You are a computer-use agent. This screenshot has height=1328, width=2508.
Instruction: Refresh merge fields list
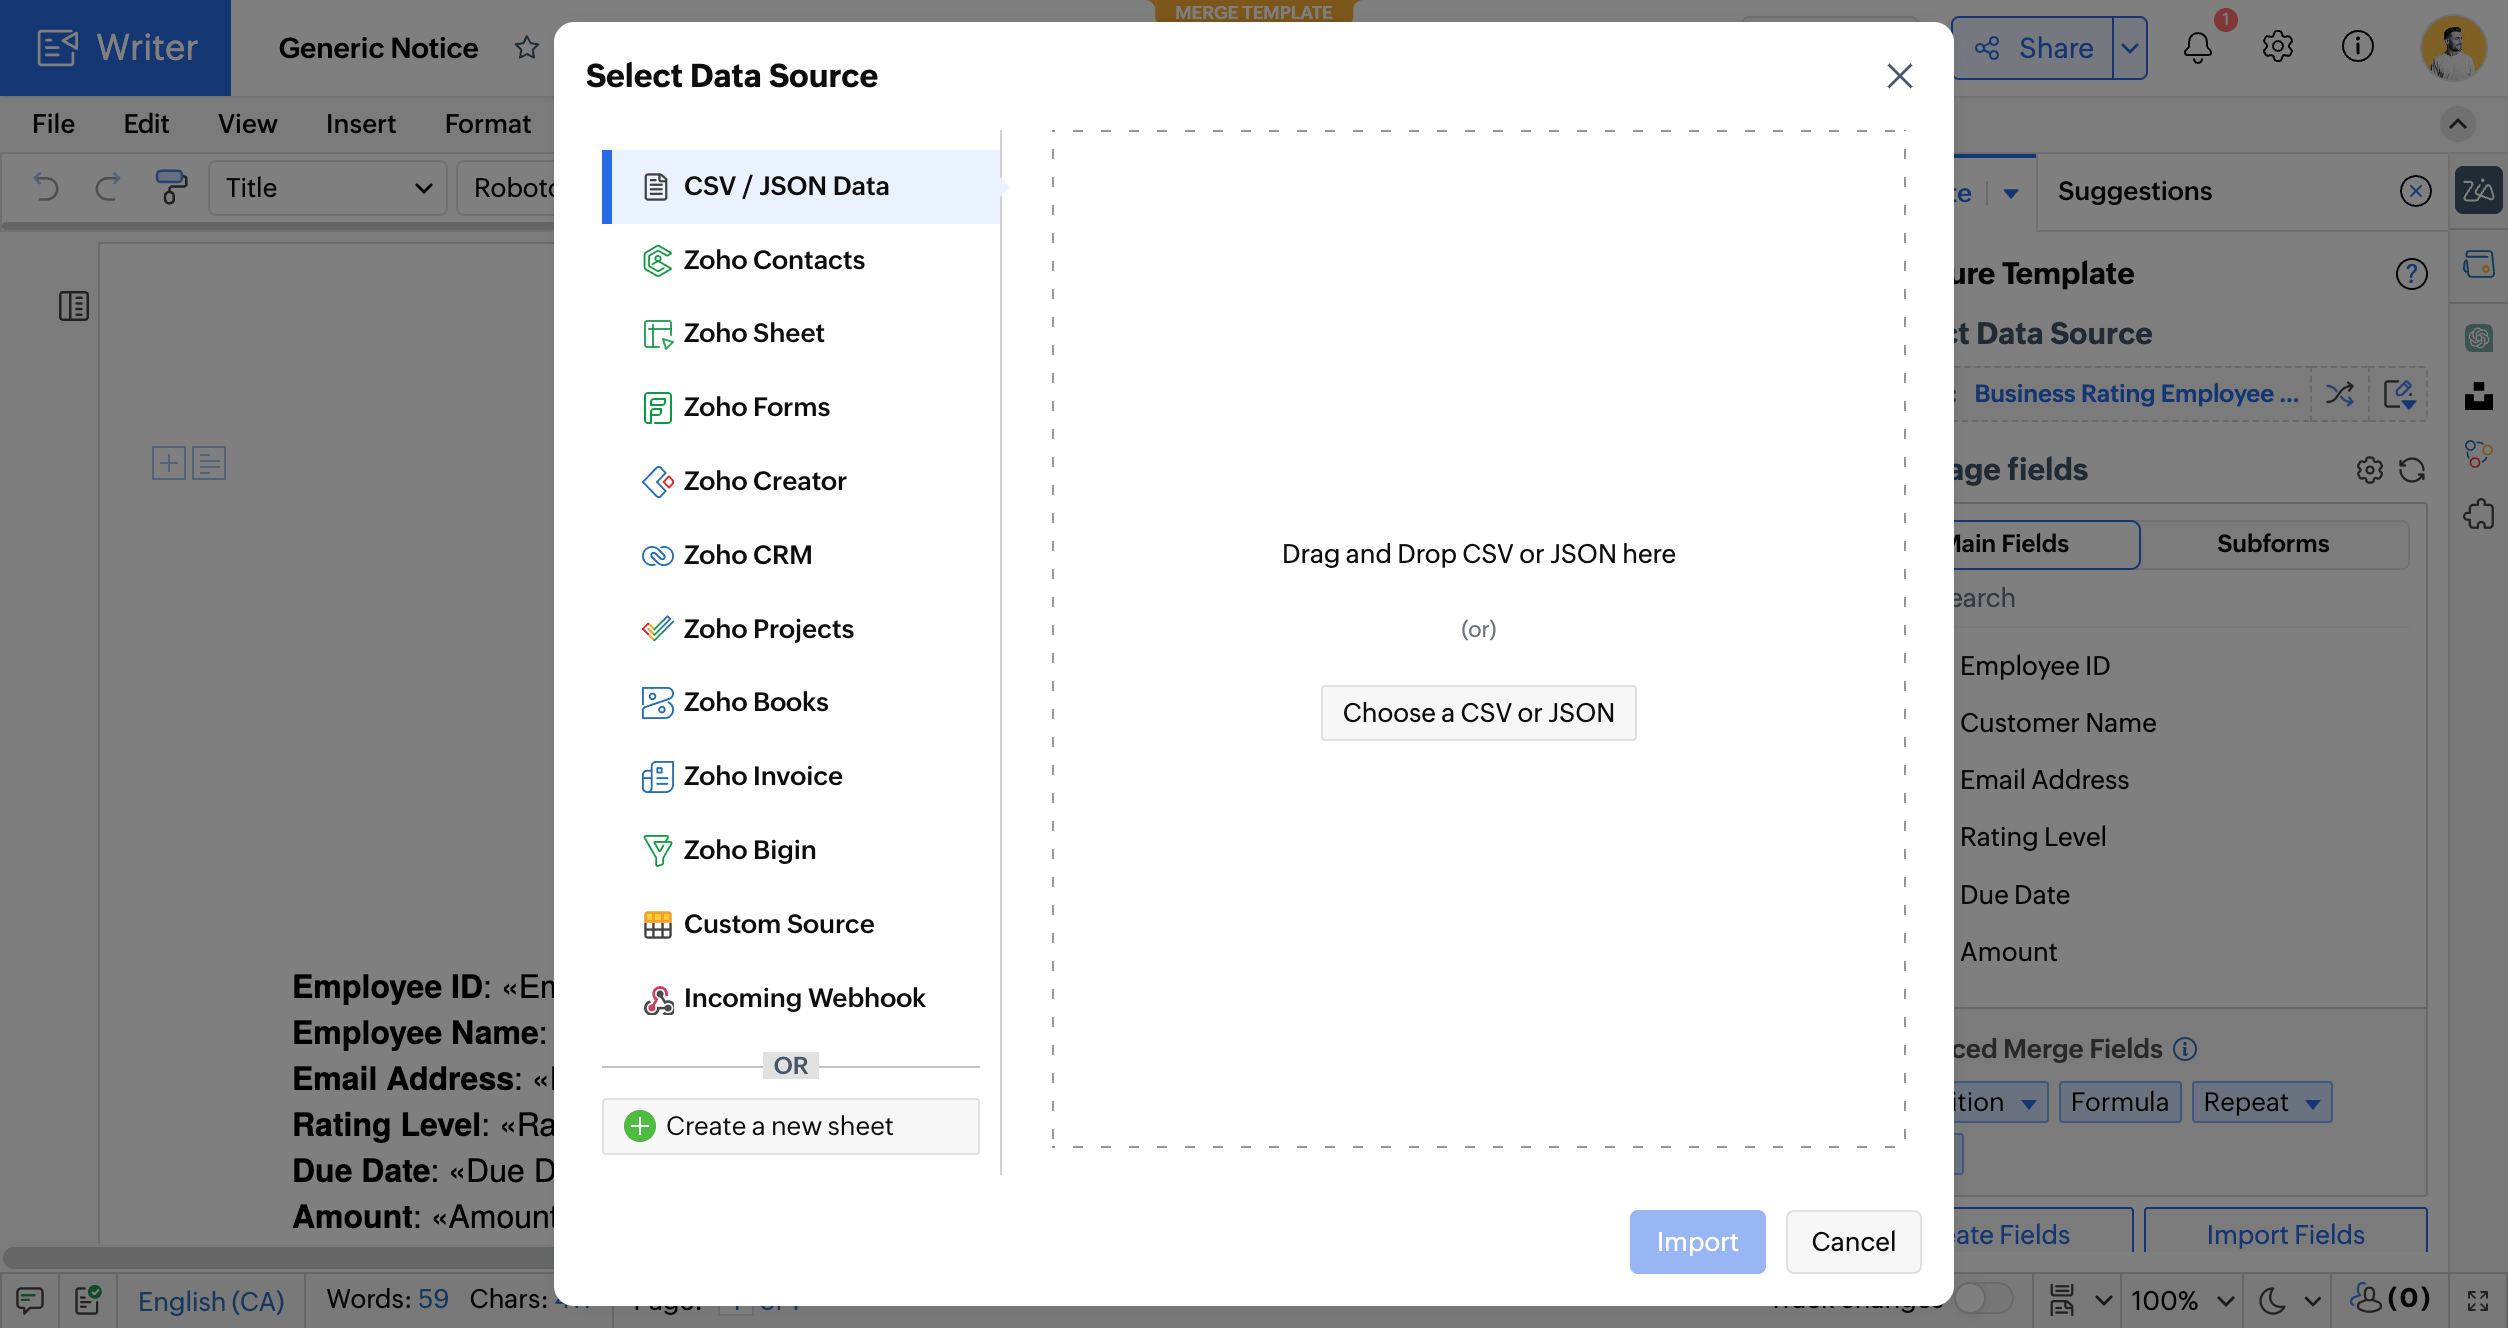coord(2412,470)
